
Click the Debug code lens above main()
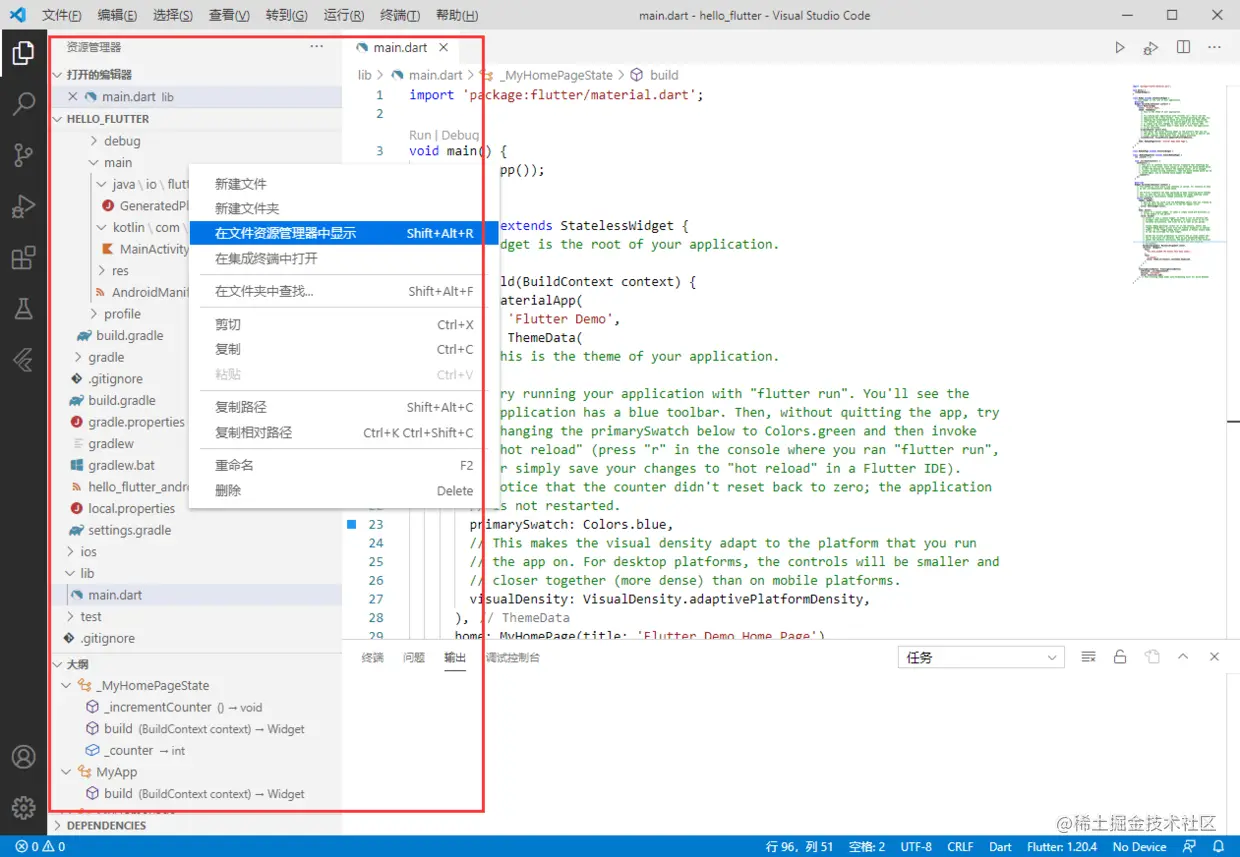click(460, 135)
